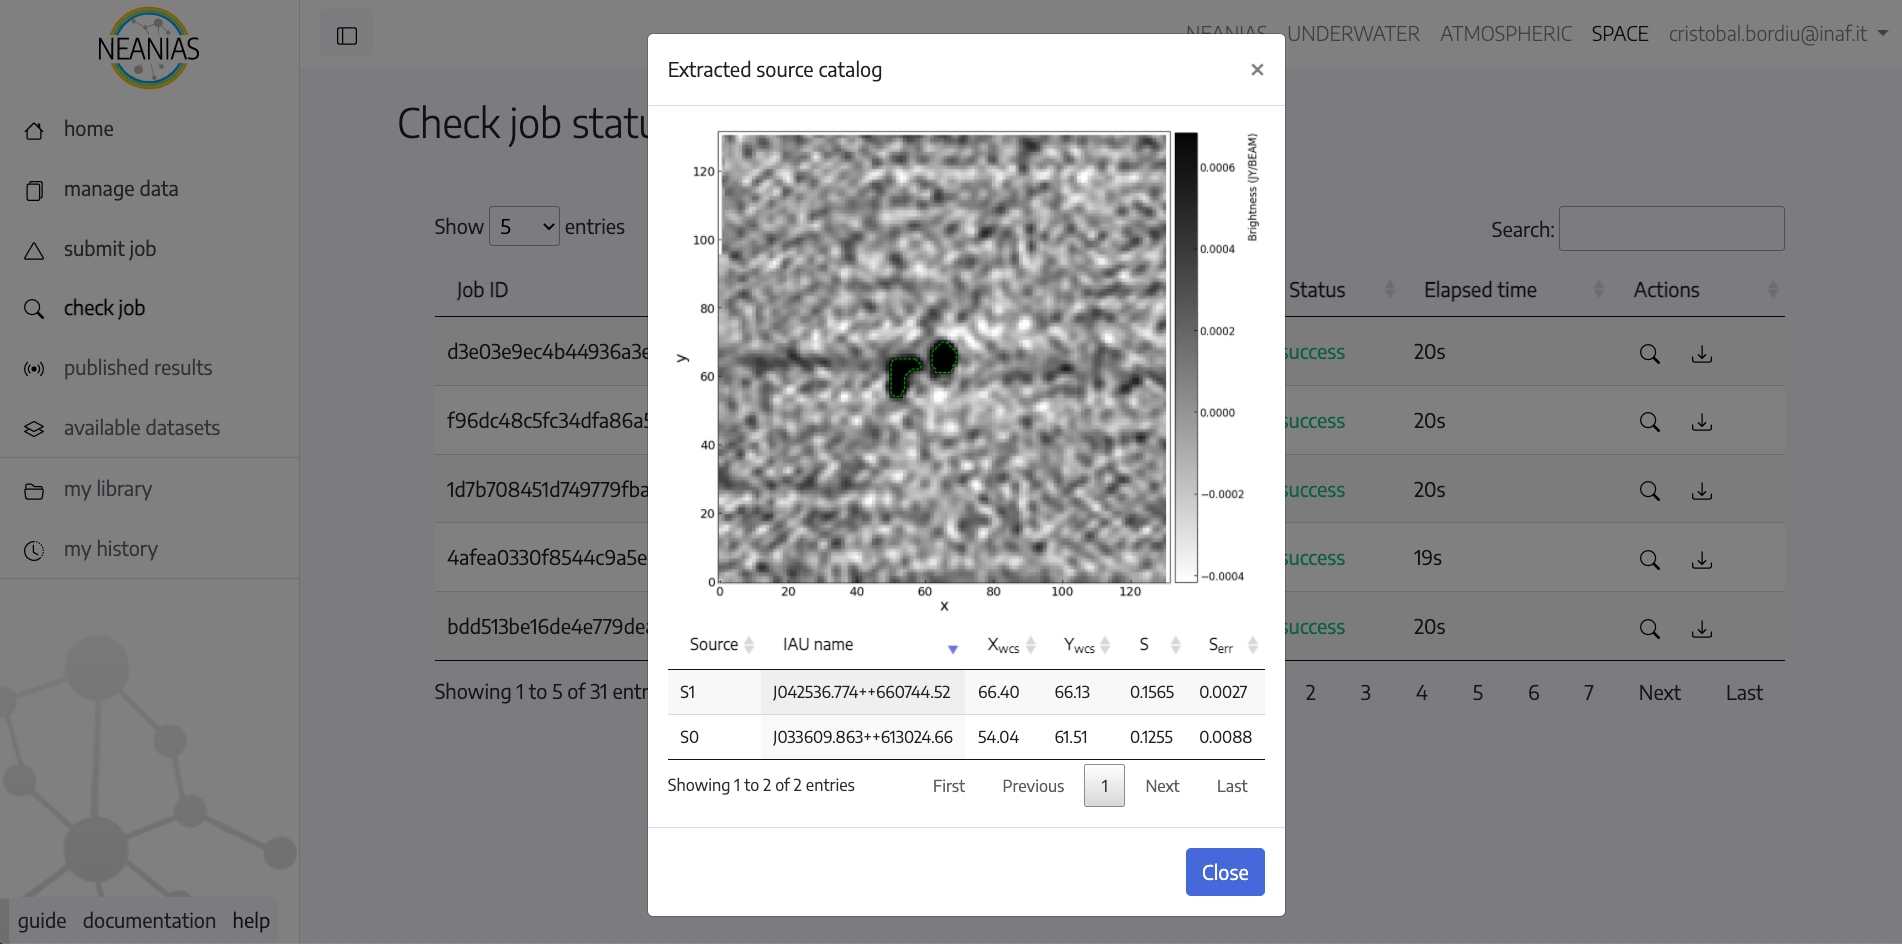Viewport: 1902px width, 944px height.
Task: Click the published results broadcast icon
Action: click(34, 369)
